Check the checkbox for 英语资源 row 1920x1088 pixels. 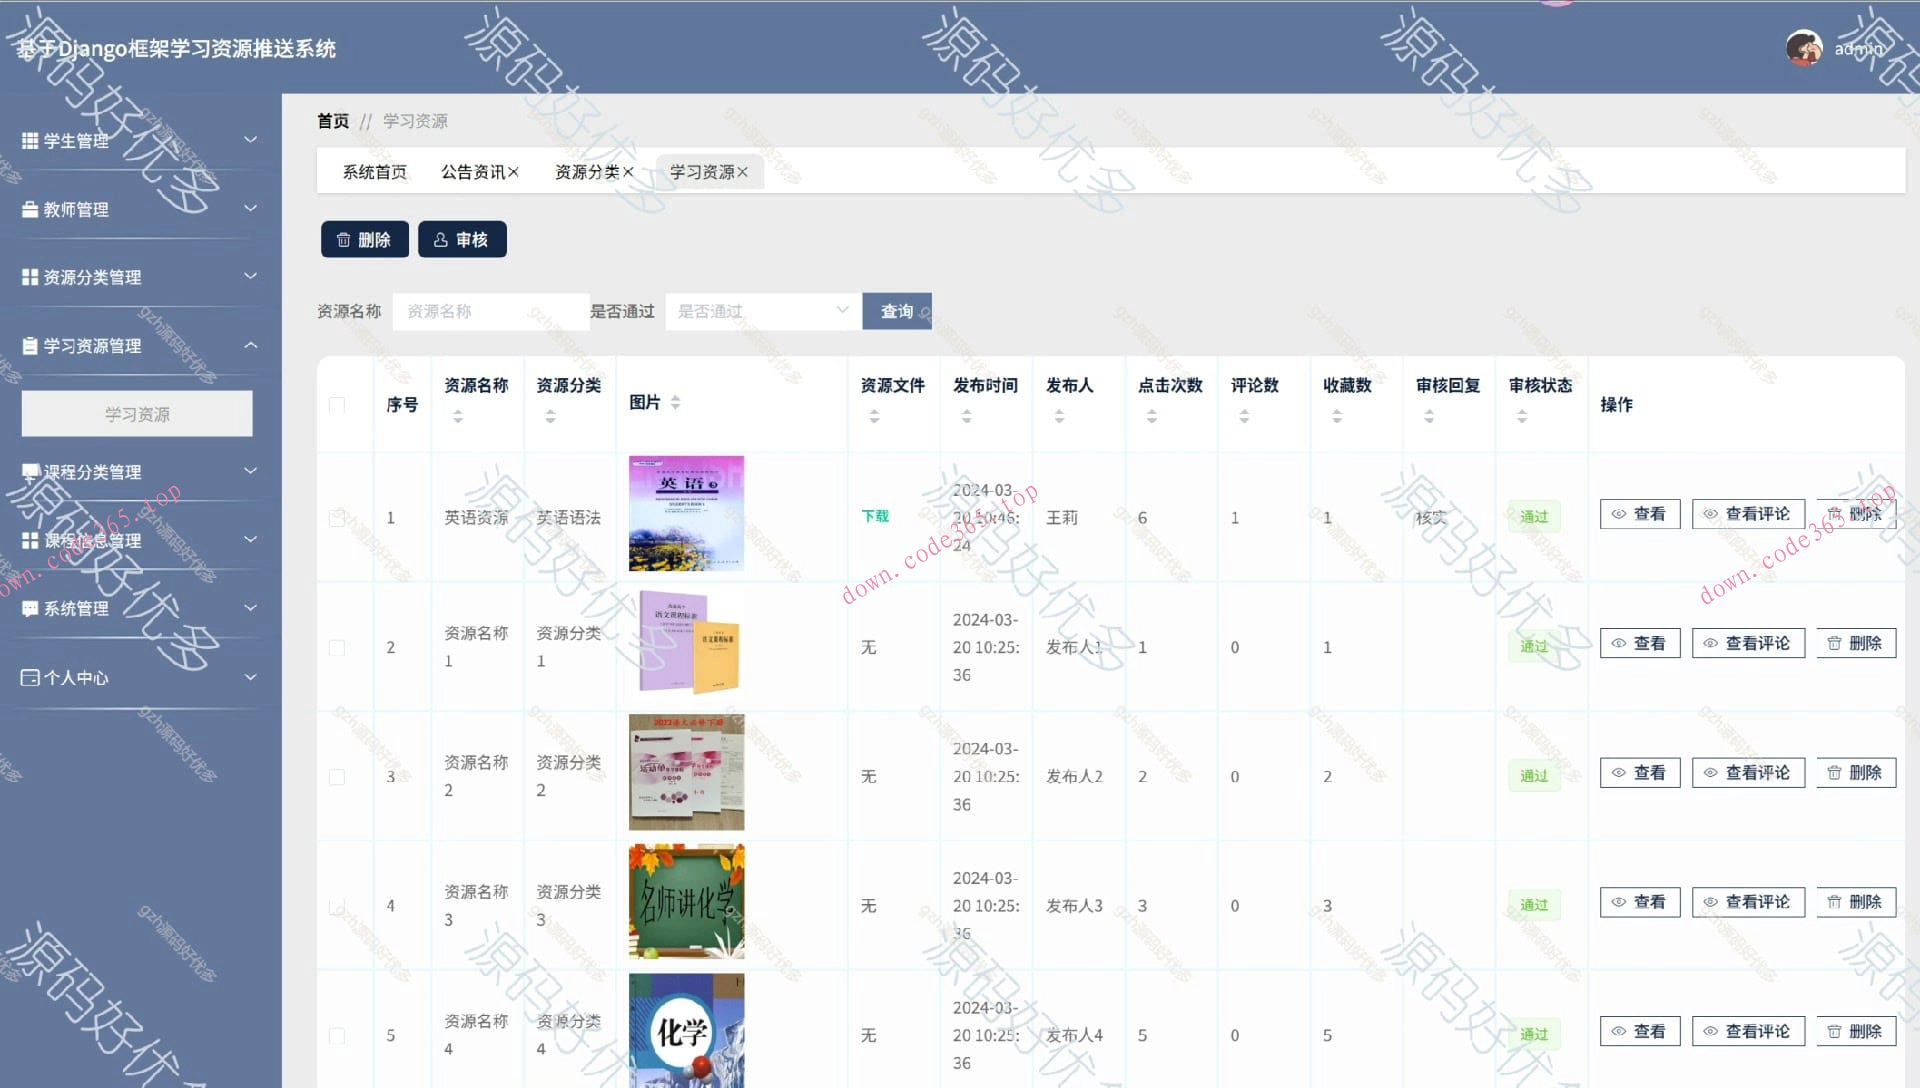pyautogui.click(x=337, y=517)
